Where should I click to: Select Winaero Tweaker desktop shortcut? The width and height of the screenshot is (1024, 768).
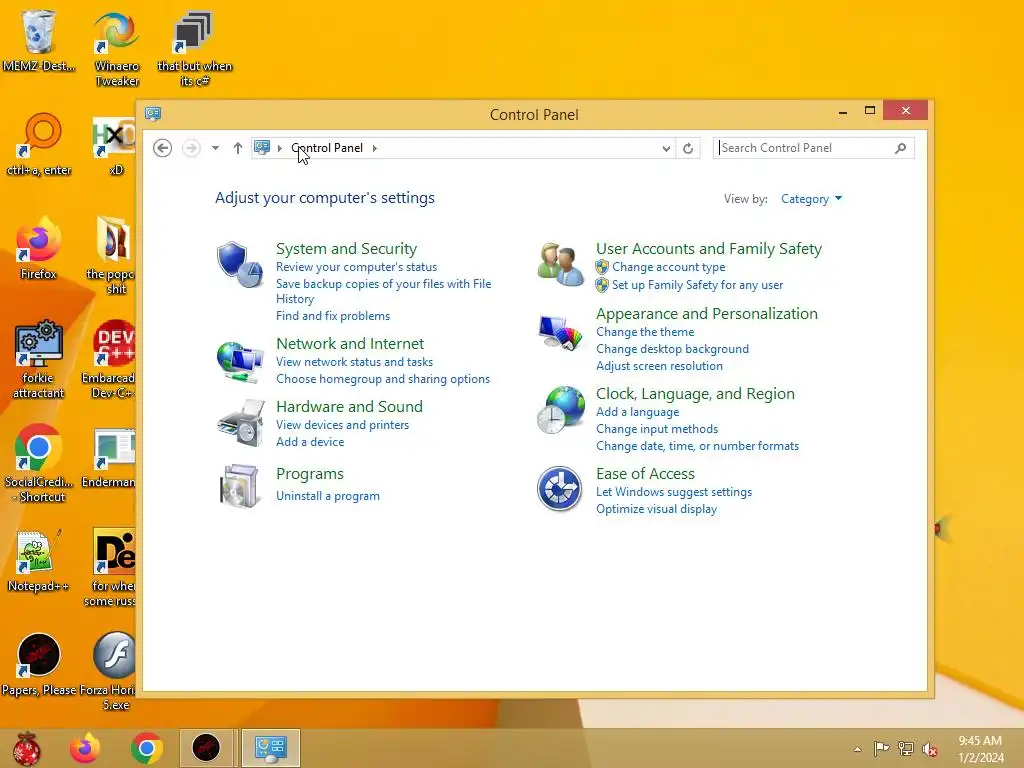(x=116, y=49)
